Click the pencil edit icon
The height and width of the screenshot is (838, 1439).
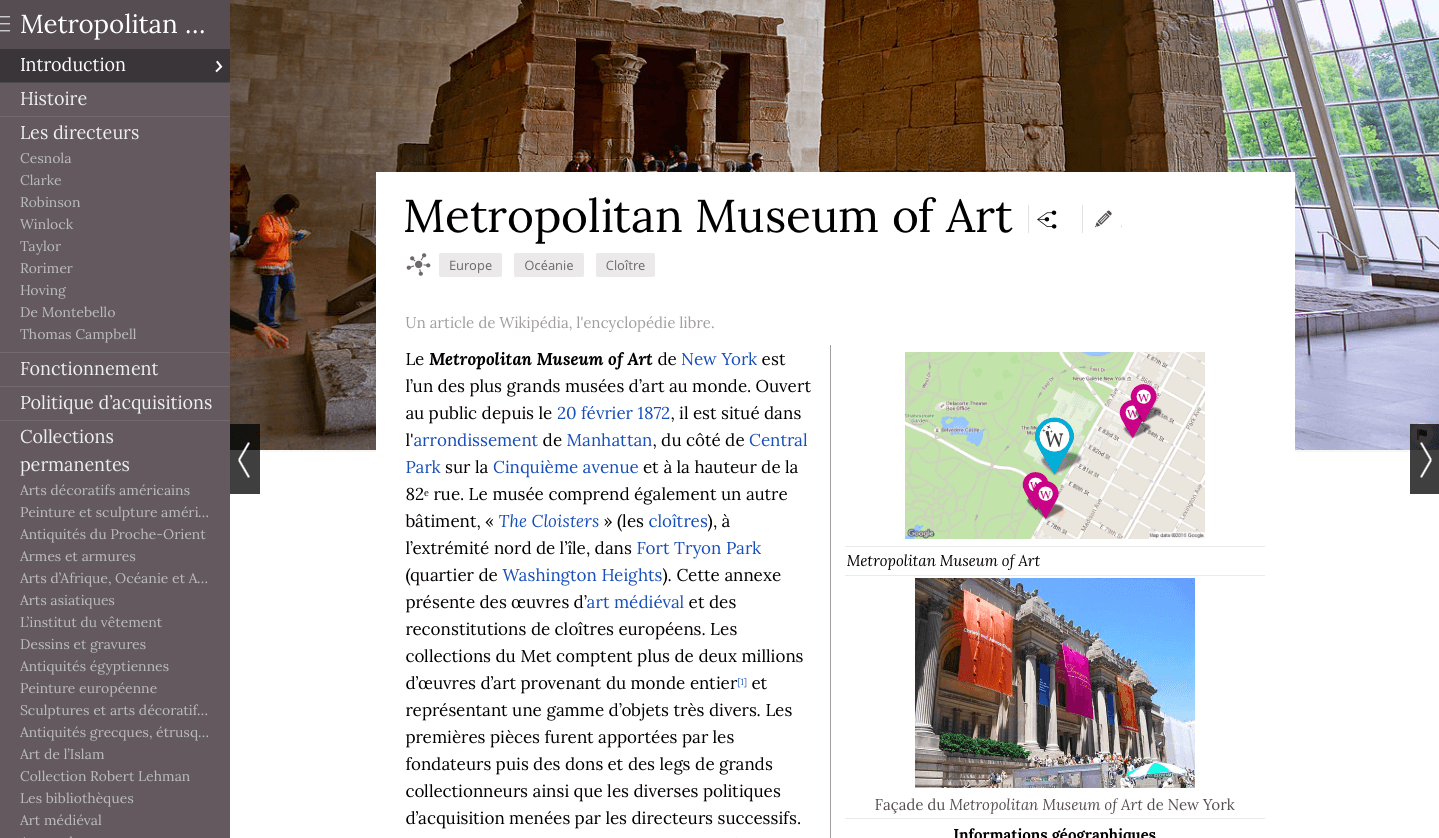pos(1103,219)
